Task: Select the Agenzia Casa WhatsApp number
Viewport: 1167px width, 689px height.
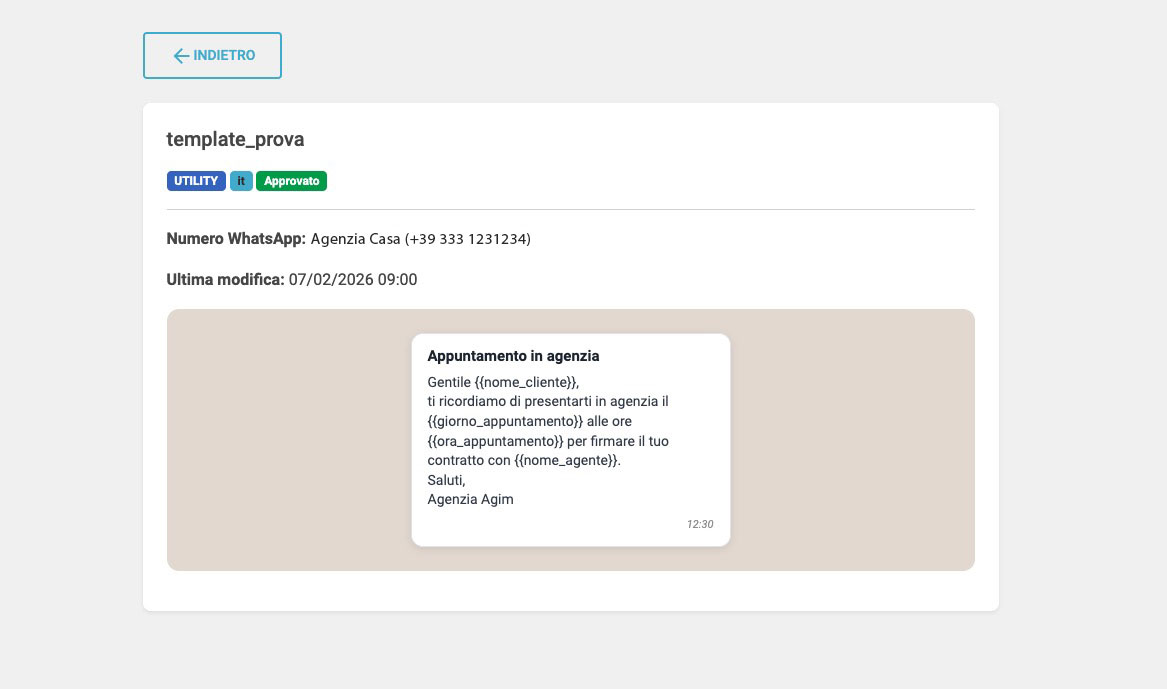Action: [x=420, y=239]
